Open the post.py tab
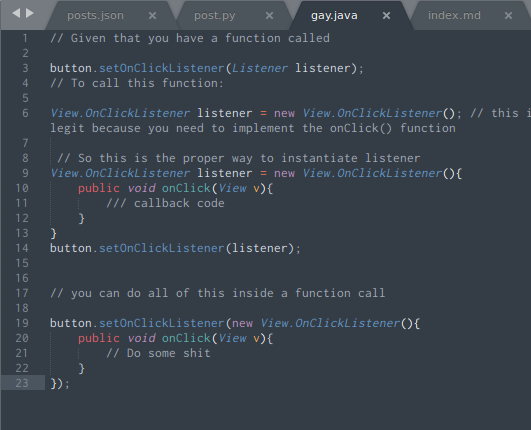The image size is (531, 430). pos(215,16)
